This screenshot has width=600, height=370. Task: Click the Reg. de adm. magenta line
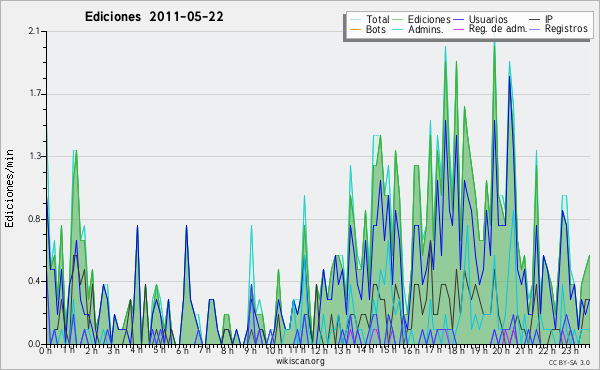tap(458, 29)
